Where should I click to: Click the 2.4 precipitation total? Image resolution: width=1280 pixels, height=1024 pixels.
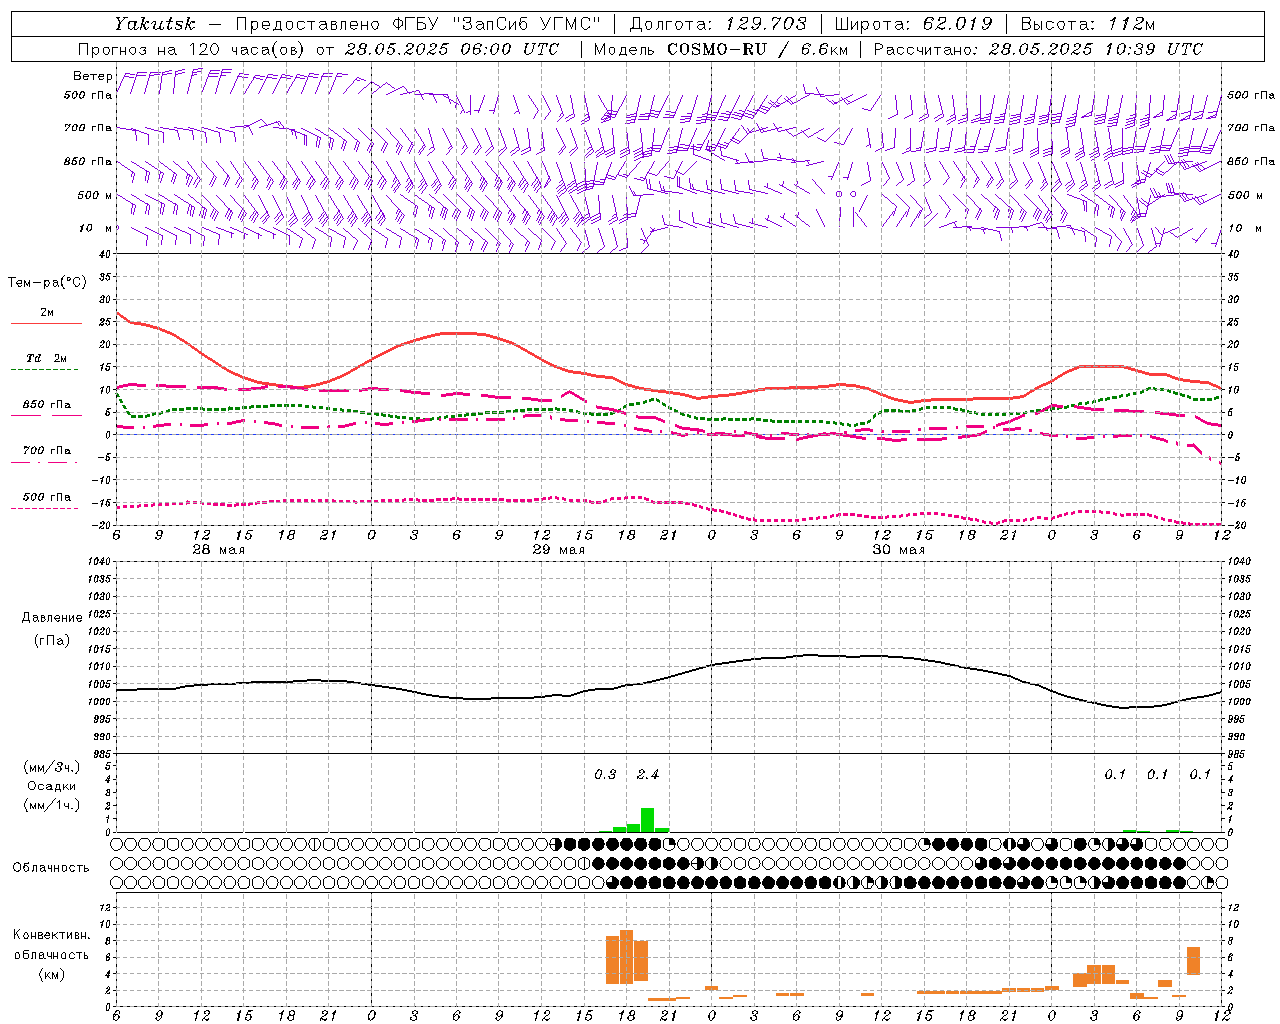coord(648,775)
